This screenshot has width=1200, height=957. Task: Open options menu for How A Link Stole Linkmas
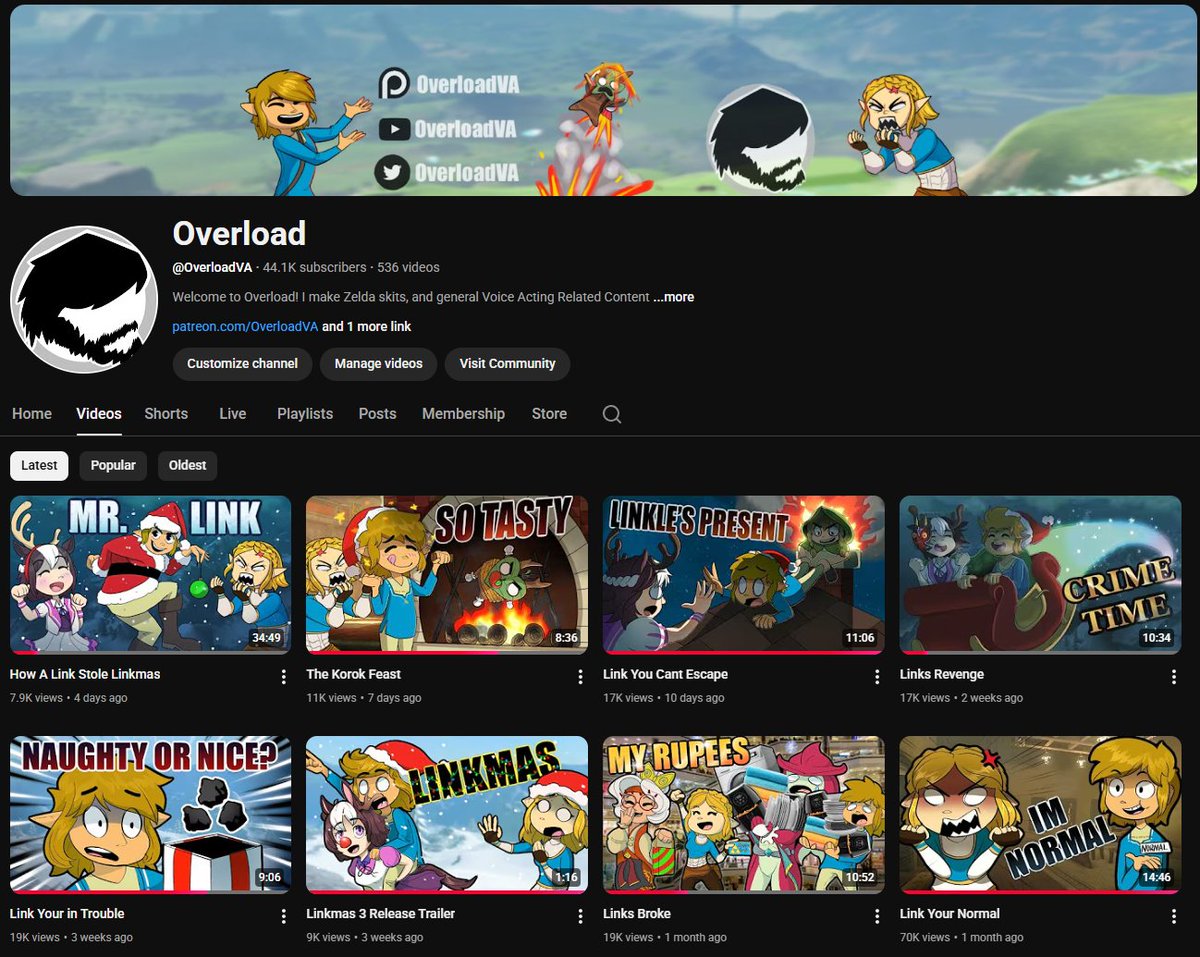(x=284, y=677)
